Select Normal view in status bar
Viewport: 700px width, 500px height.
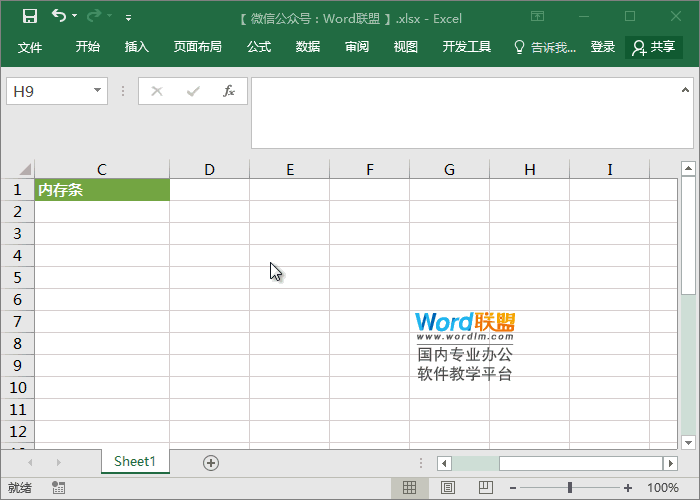click(409, 488)
